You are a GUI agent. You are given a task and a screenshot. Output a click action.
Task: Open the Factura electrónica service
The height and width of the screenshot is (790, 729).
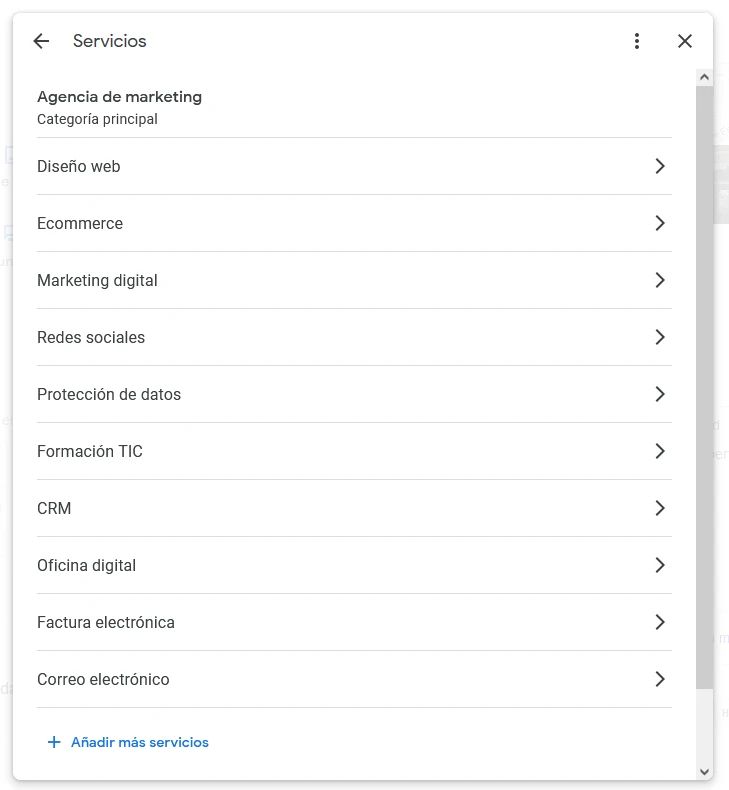[106, 622]
